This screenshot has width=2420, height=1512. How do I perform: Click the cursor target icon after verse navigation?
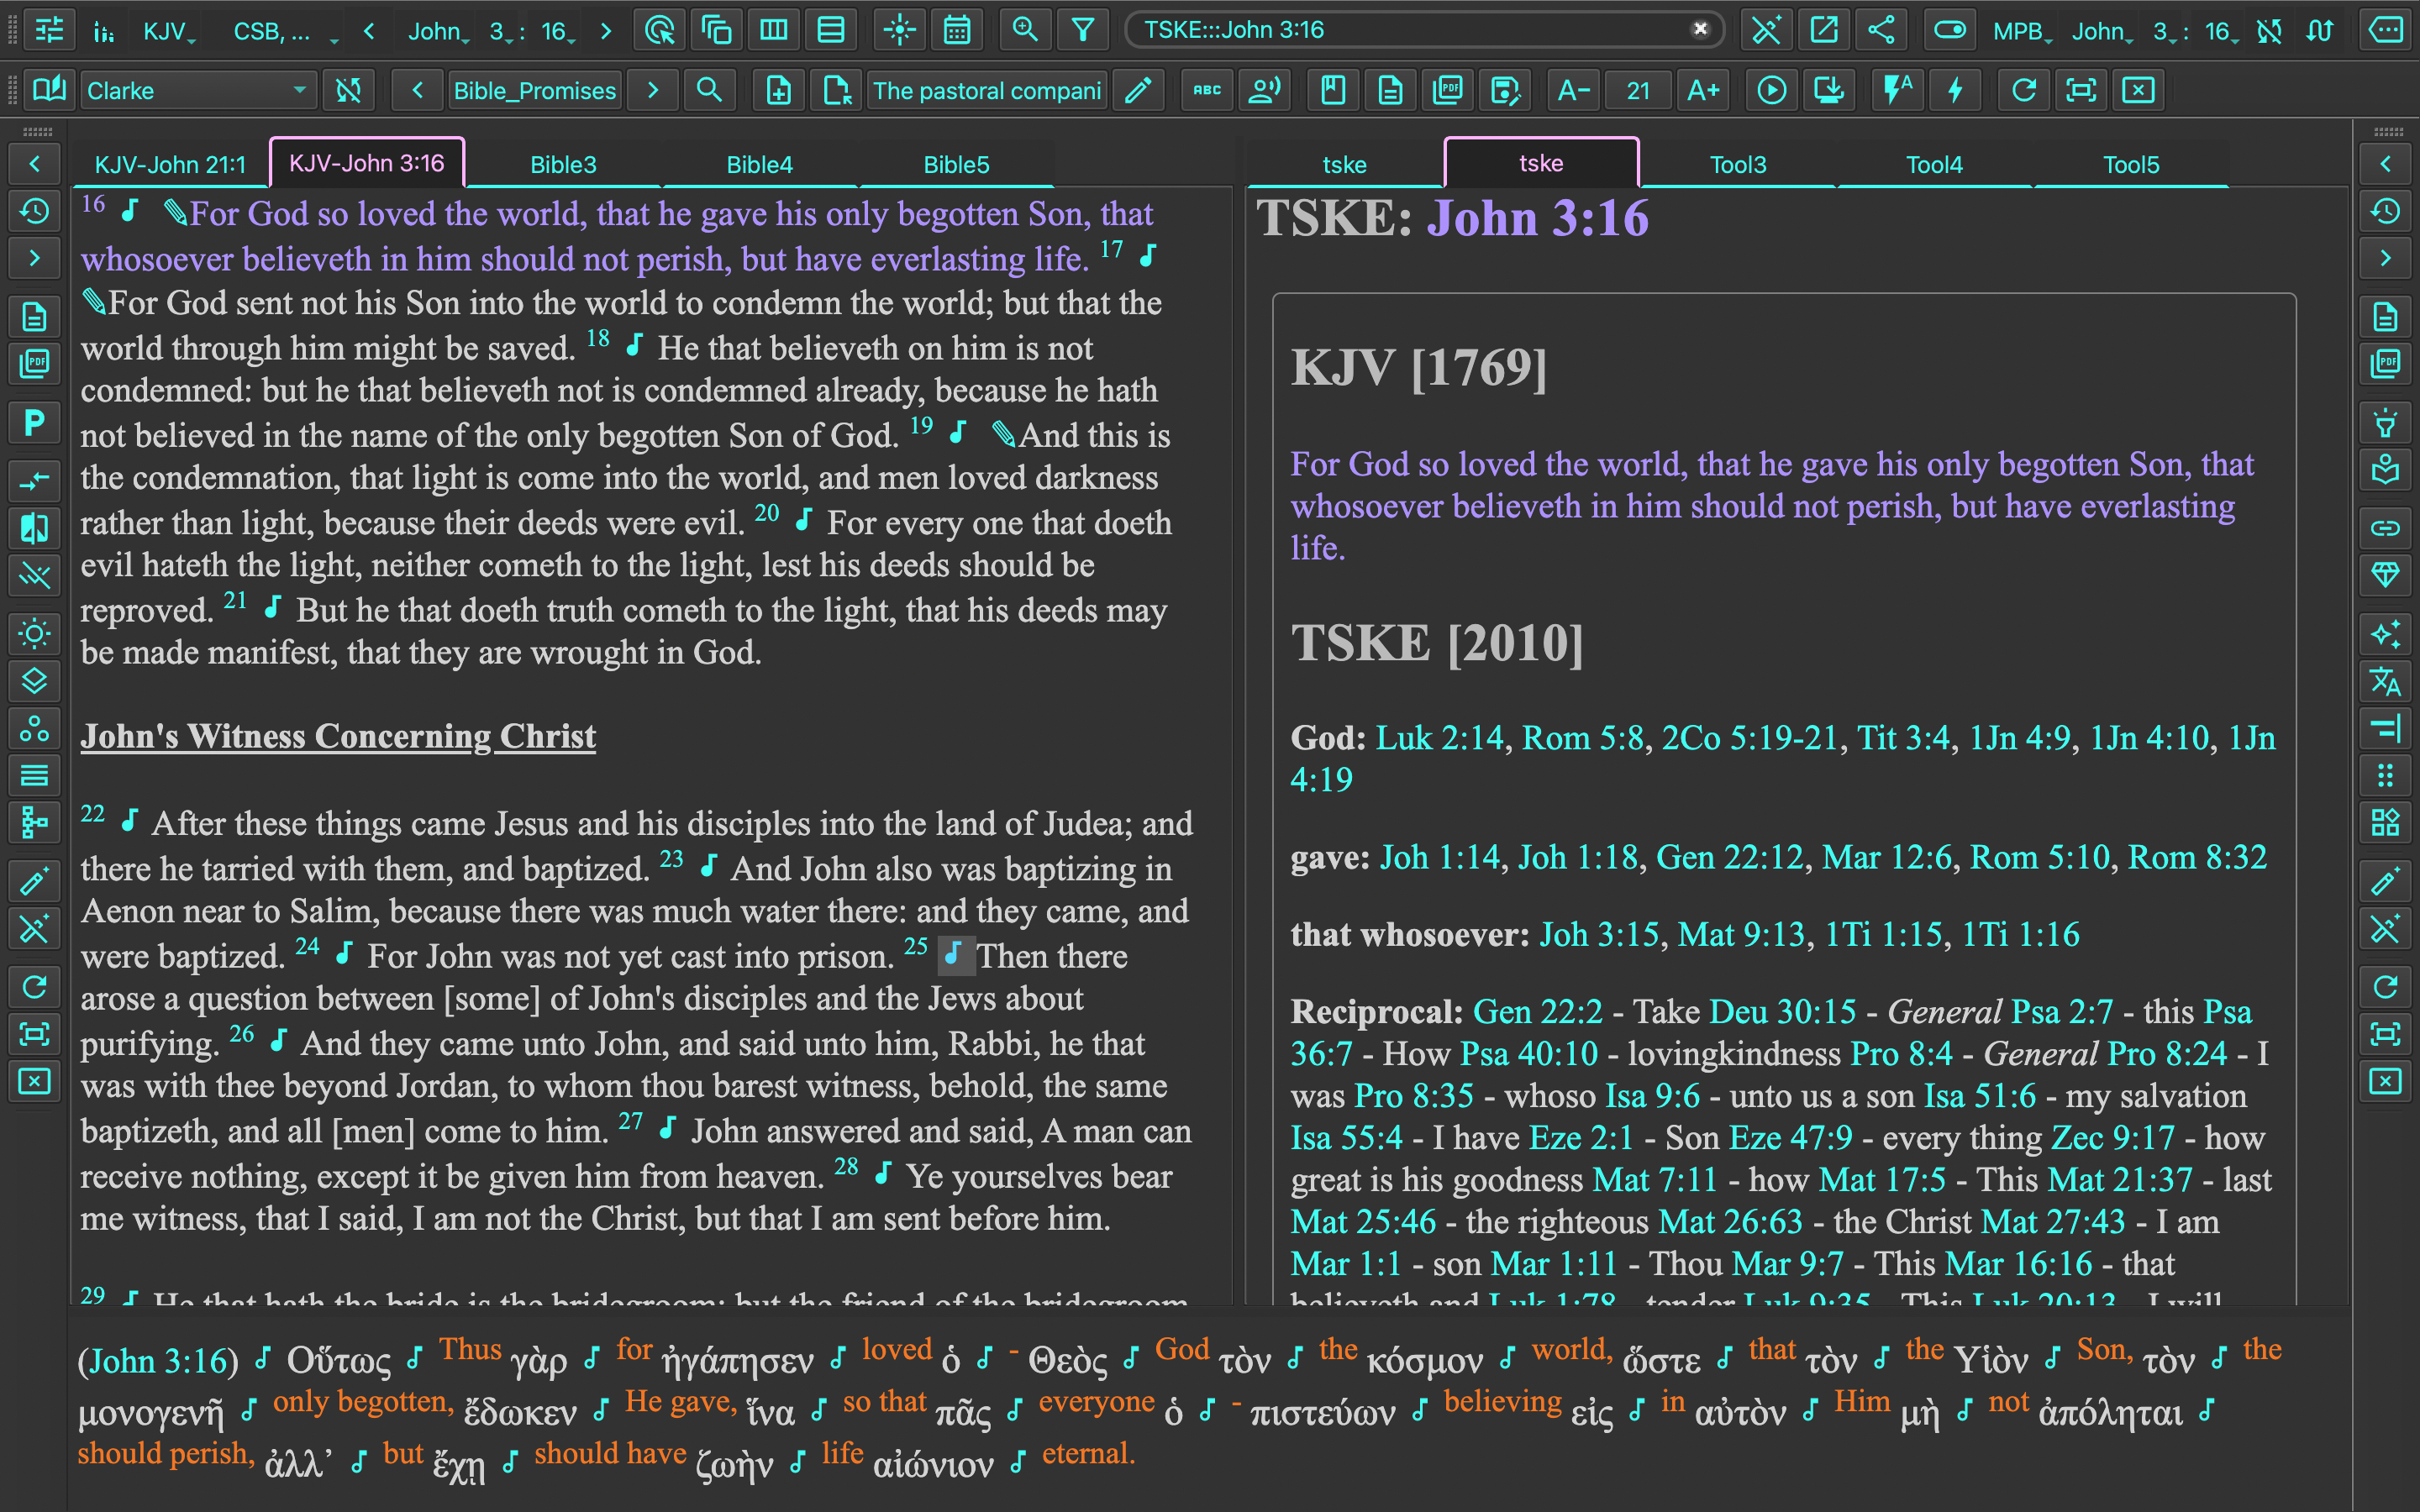(659, 30)
